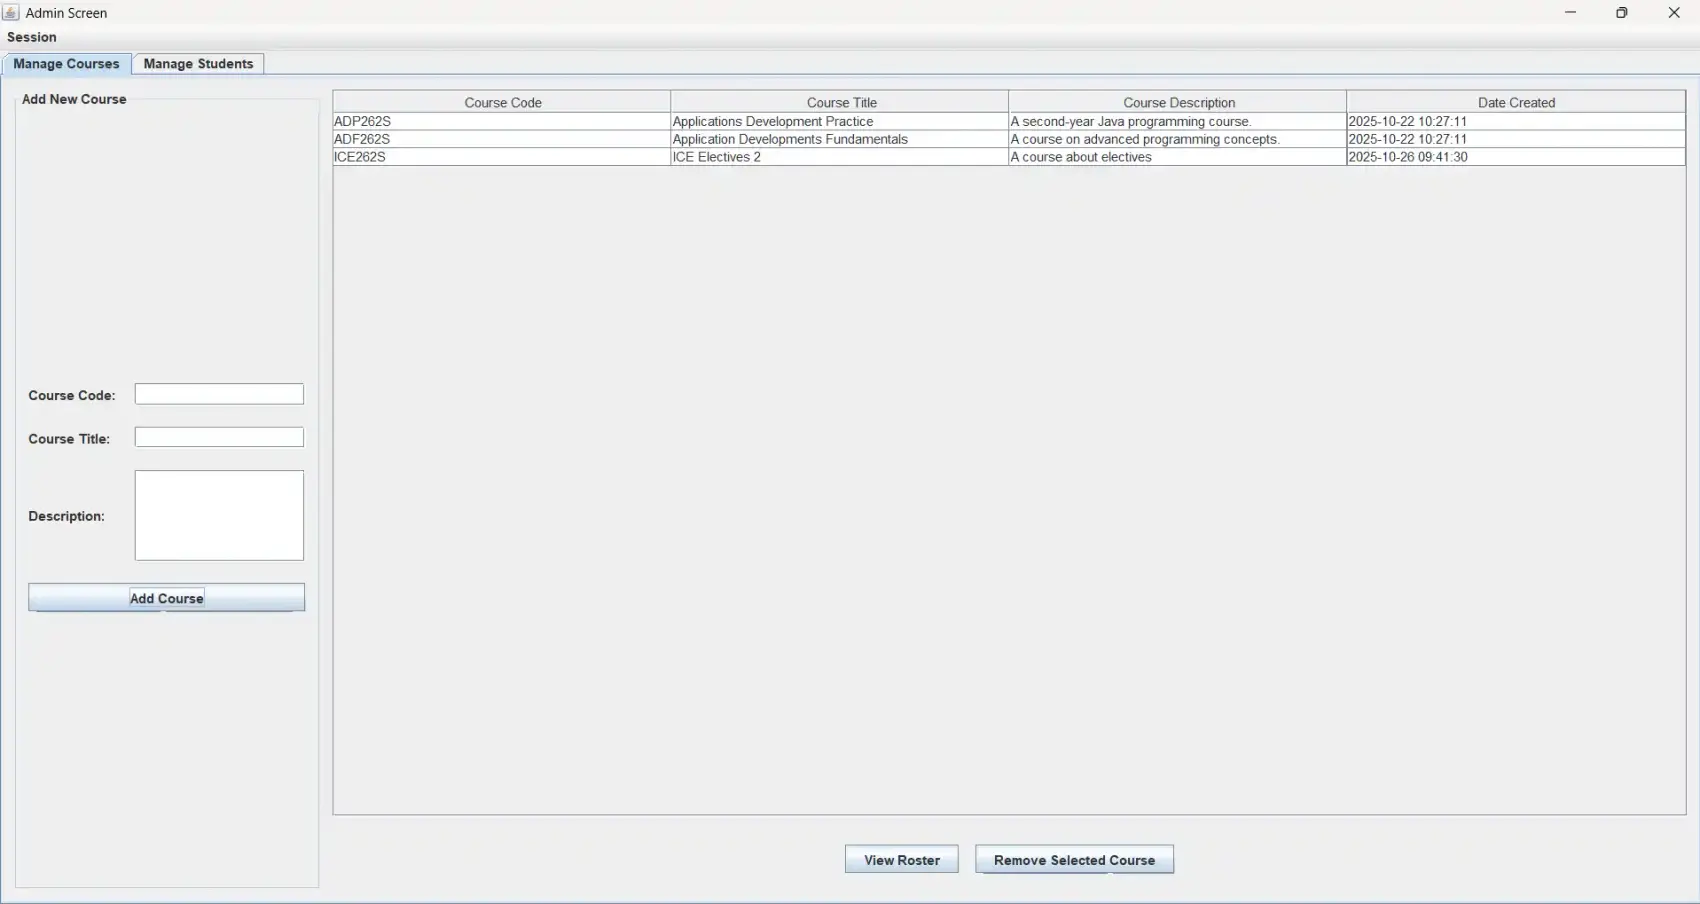Click the Add Course button
The width and height of the screenshot is (1700, 904).
(166, 597)
